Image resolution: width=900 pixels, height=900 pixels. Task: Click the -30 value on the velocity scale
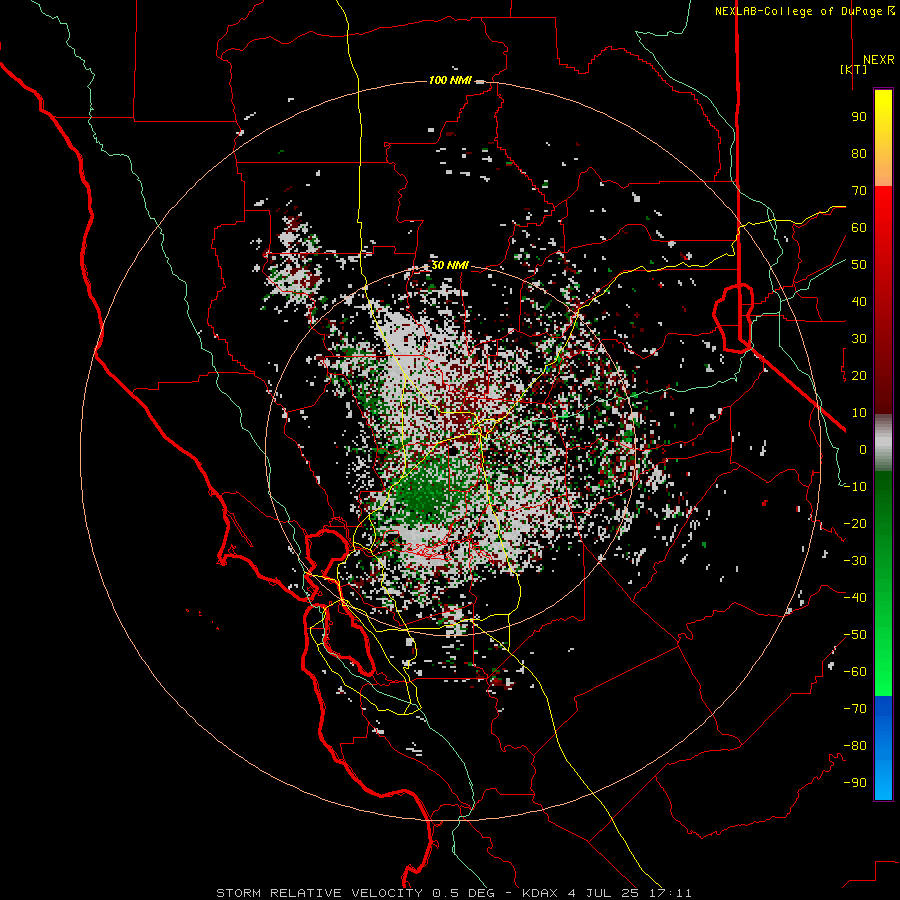[855, 561]
